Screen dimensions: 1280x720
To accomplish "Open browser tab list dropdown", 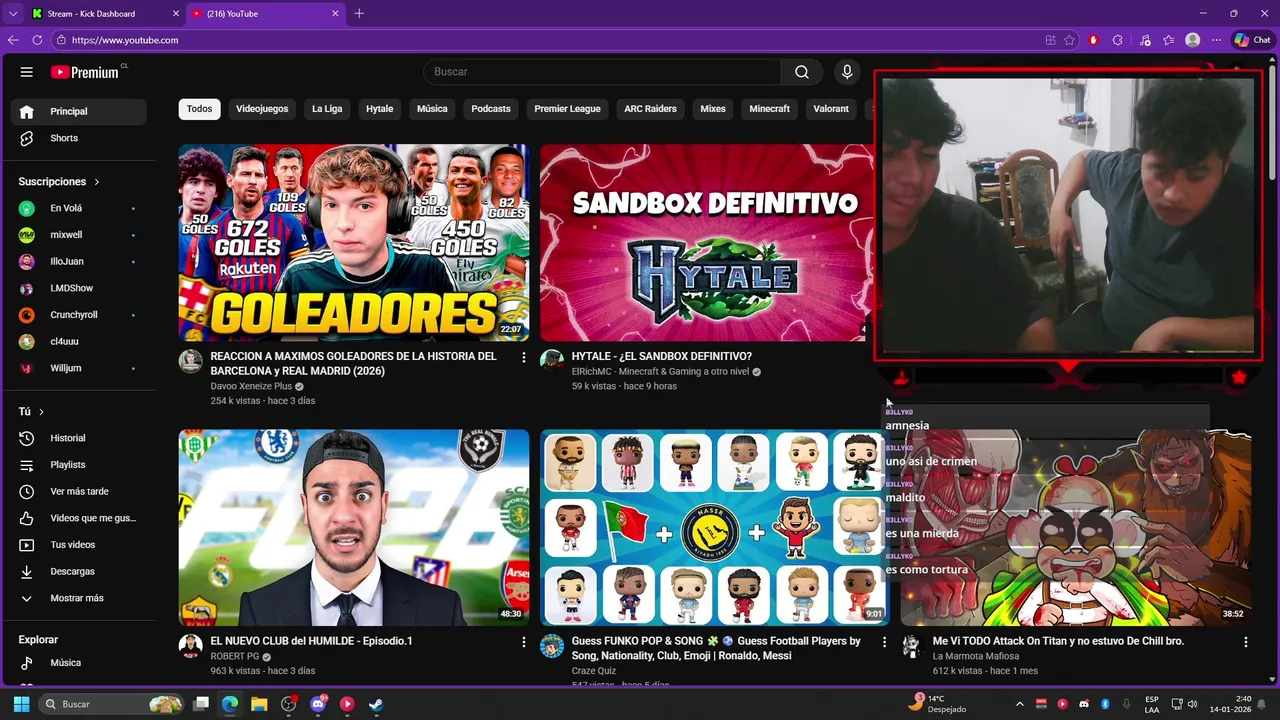I will [13, 14].
